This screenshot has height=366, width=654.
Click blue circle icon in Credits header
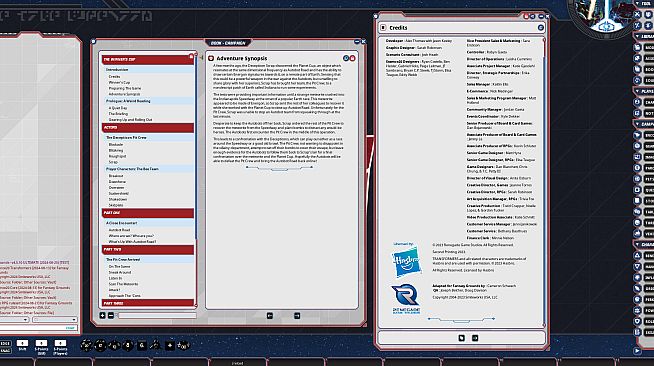(x=541, y=28)
